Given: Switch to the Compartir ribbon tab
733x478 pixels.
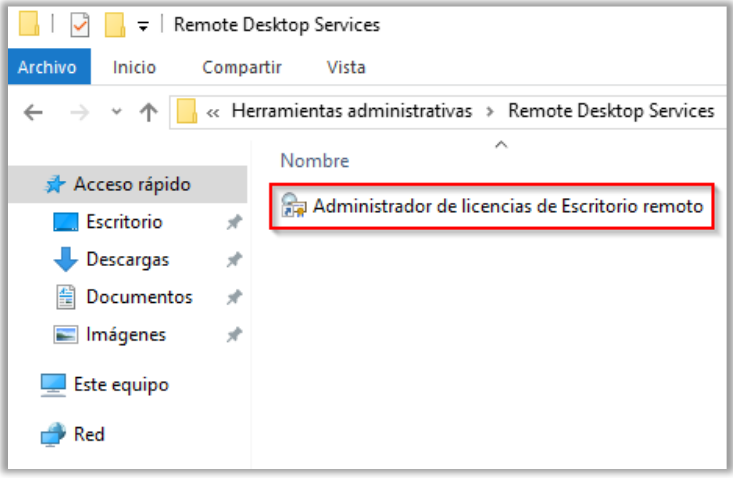Looking at the screenshot, I should tap(240, 68).
